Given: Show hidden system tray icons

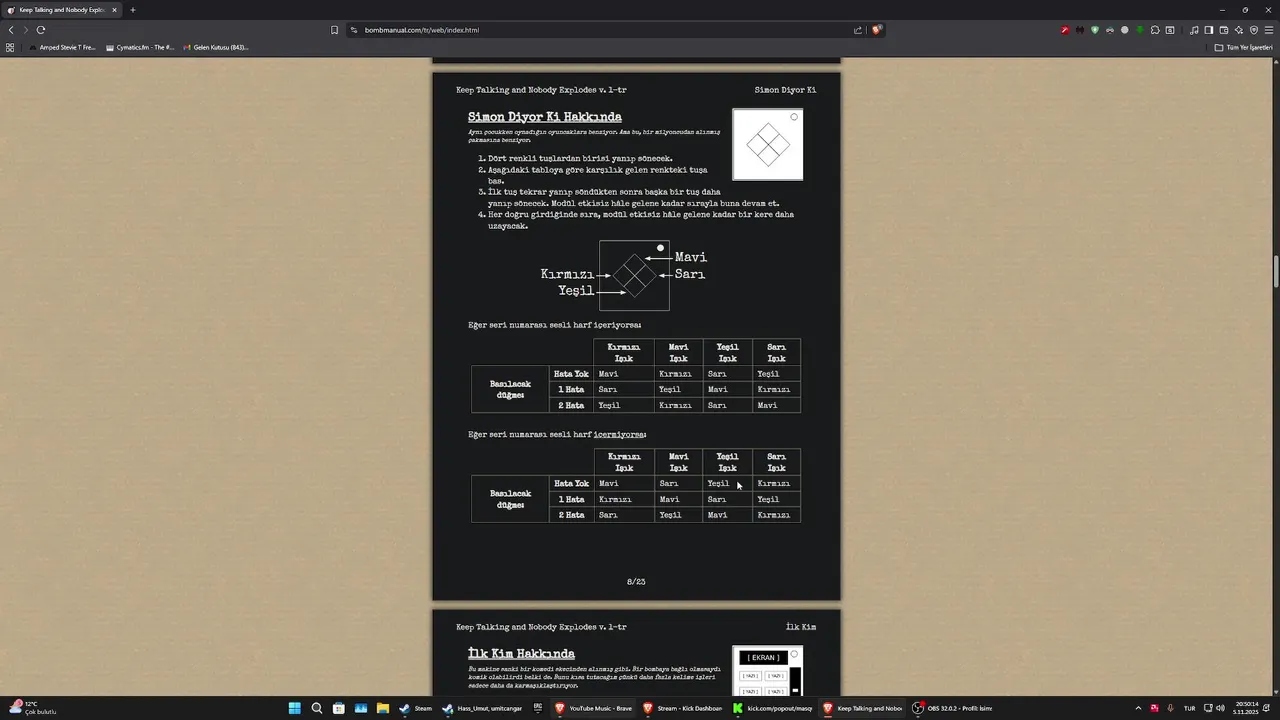Looking at the screenshot, I should coord(1138,708).
